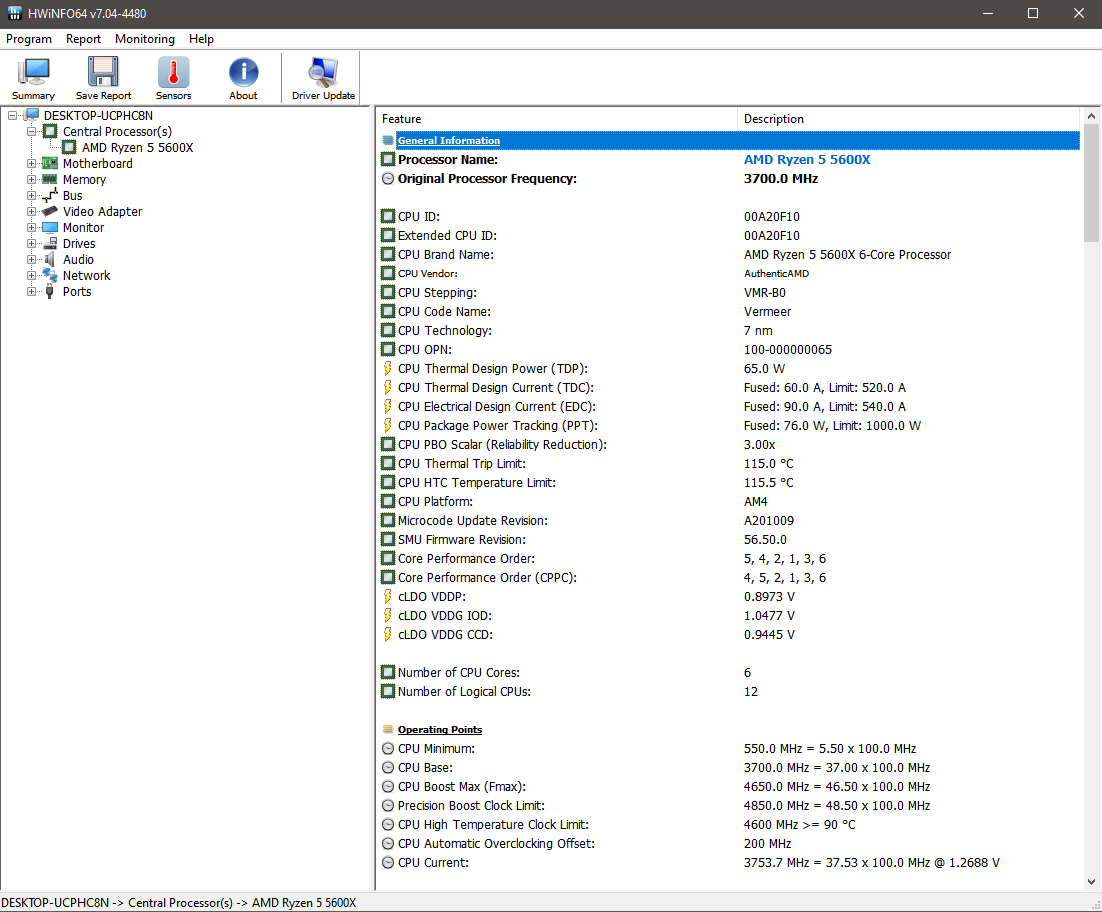
Task: Select the Memory tree item
Action: [84, 180]
